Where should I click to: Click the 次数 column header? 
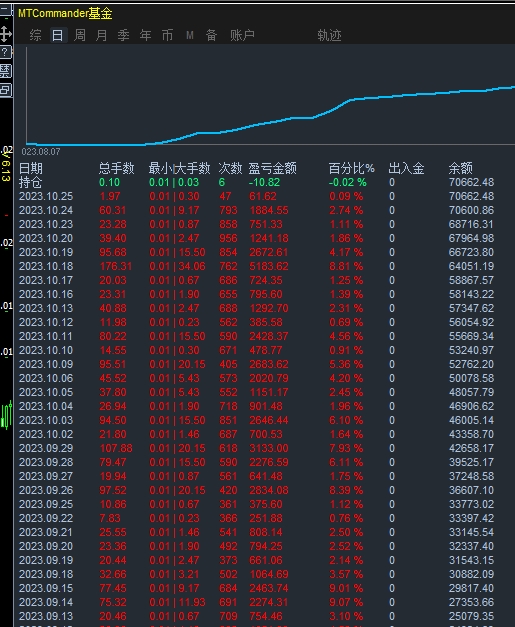pyautogui.click(x=230, y=168)
